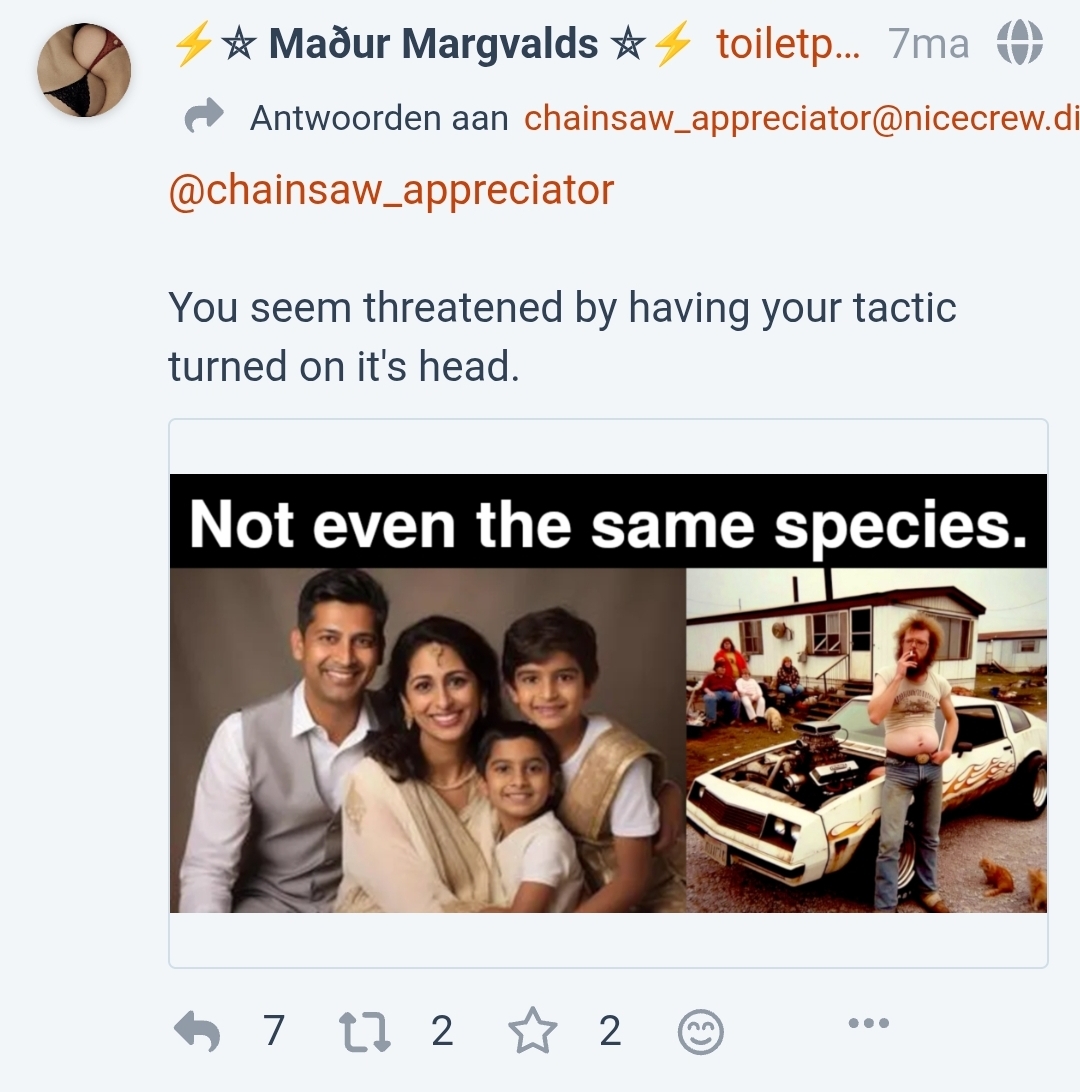Click the "Not even the same species." caption banner
Image resolution: width=1080 pixels, height=1092 pixels.
tap(608, 523)
